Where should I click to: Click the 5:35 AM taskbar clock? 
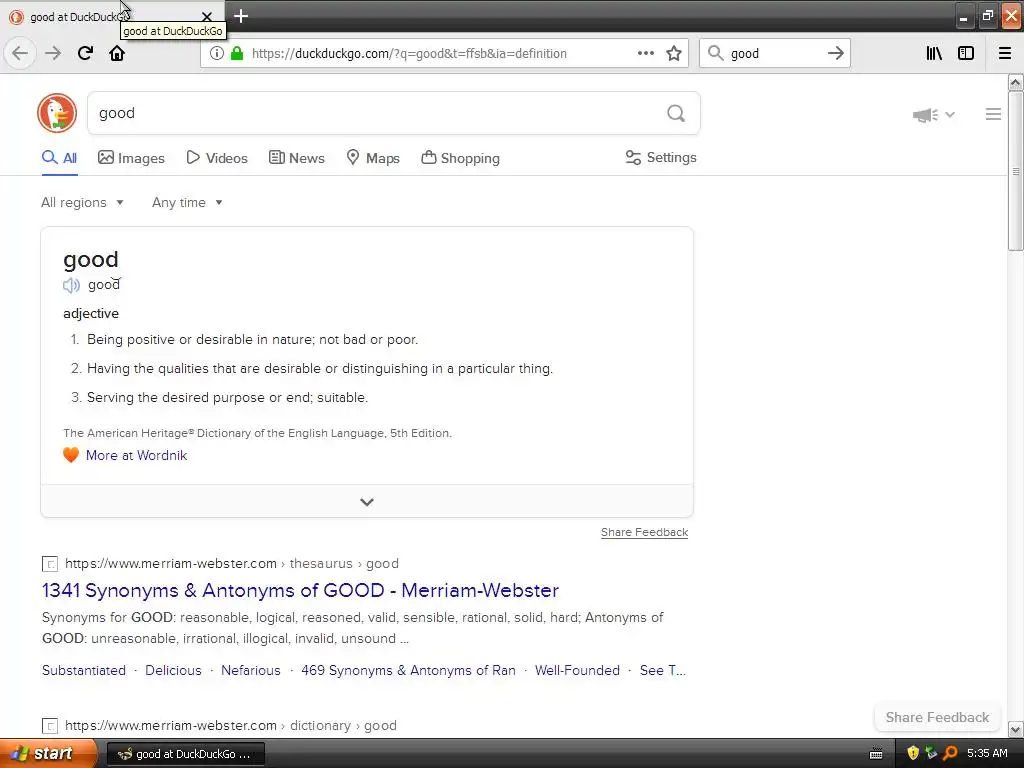point(987,754)
